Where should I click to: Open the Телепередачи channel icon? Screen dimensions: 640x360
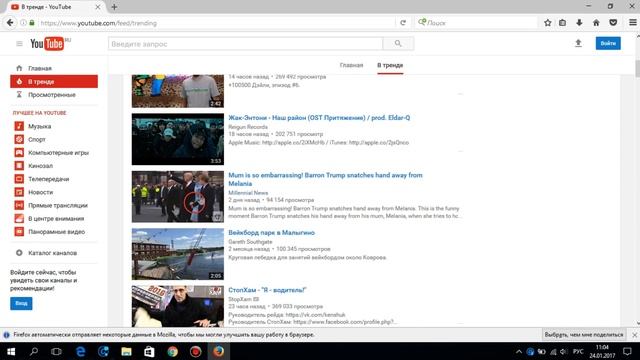click(19, 179)
